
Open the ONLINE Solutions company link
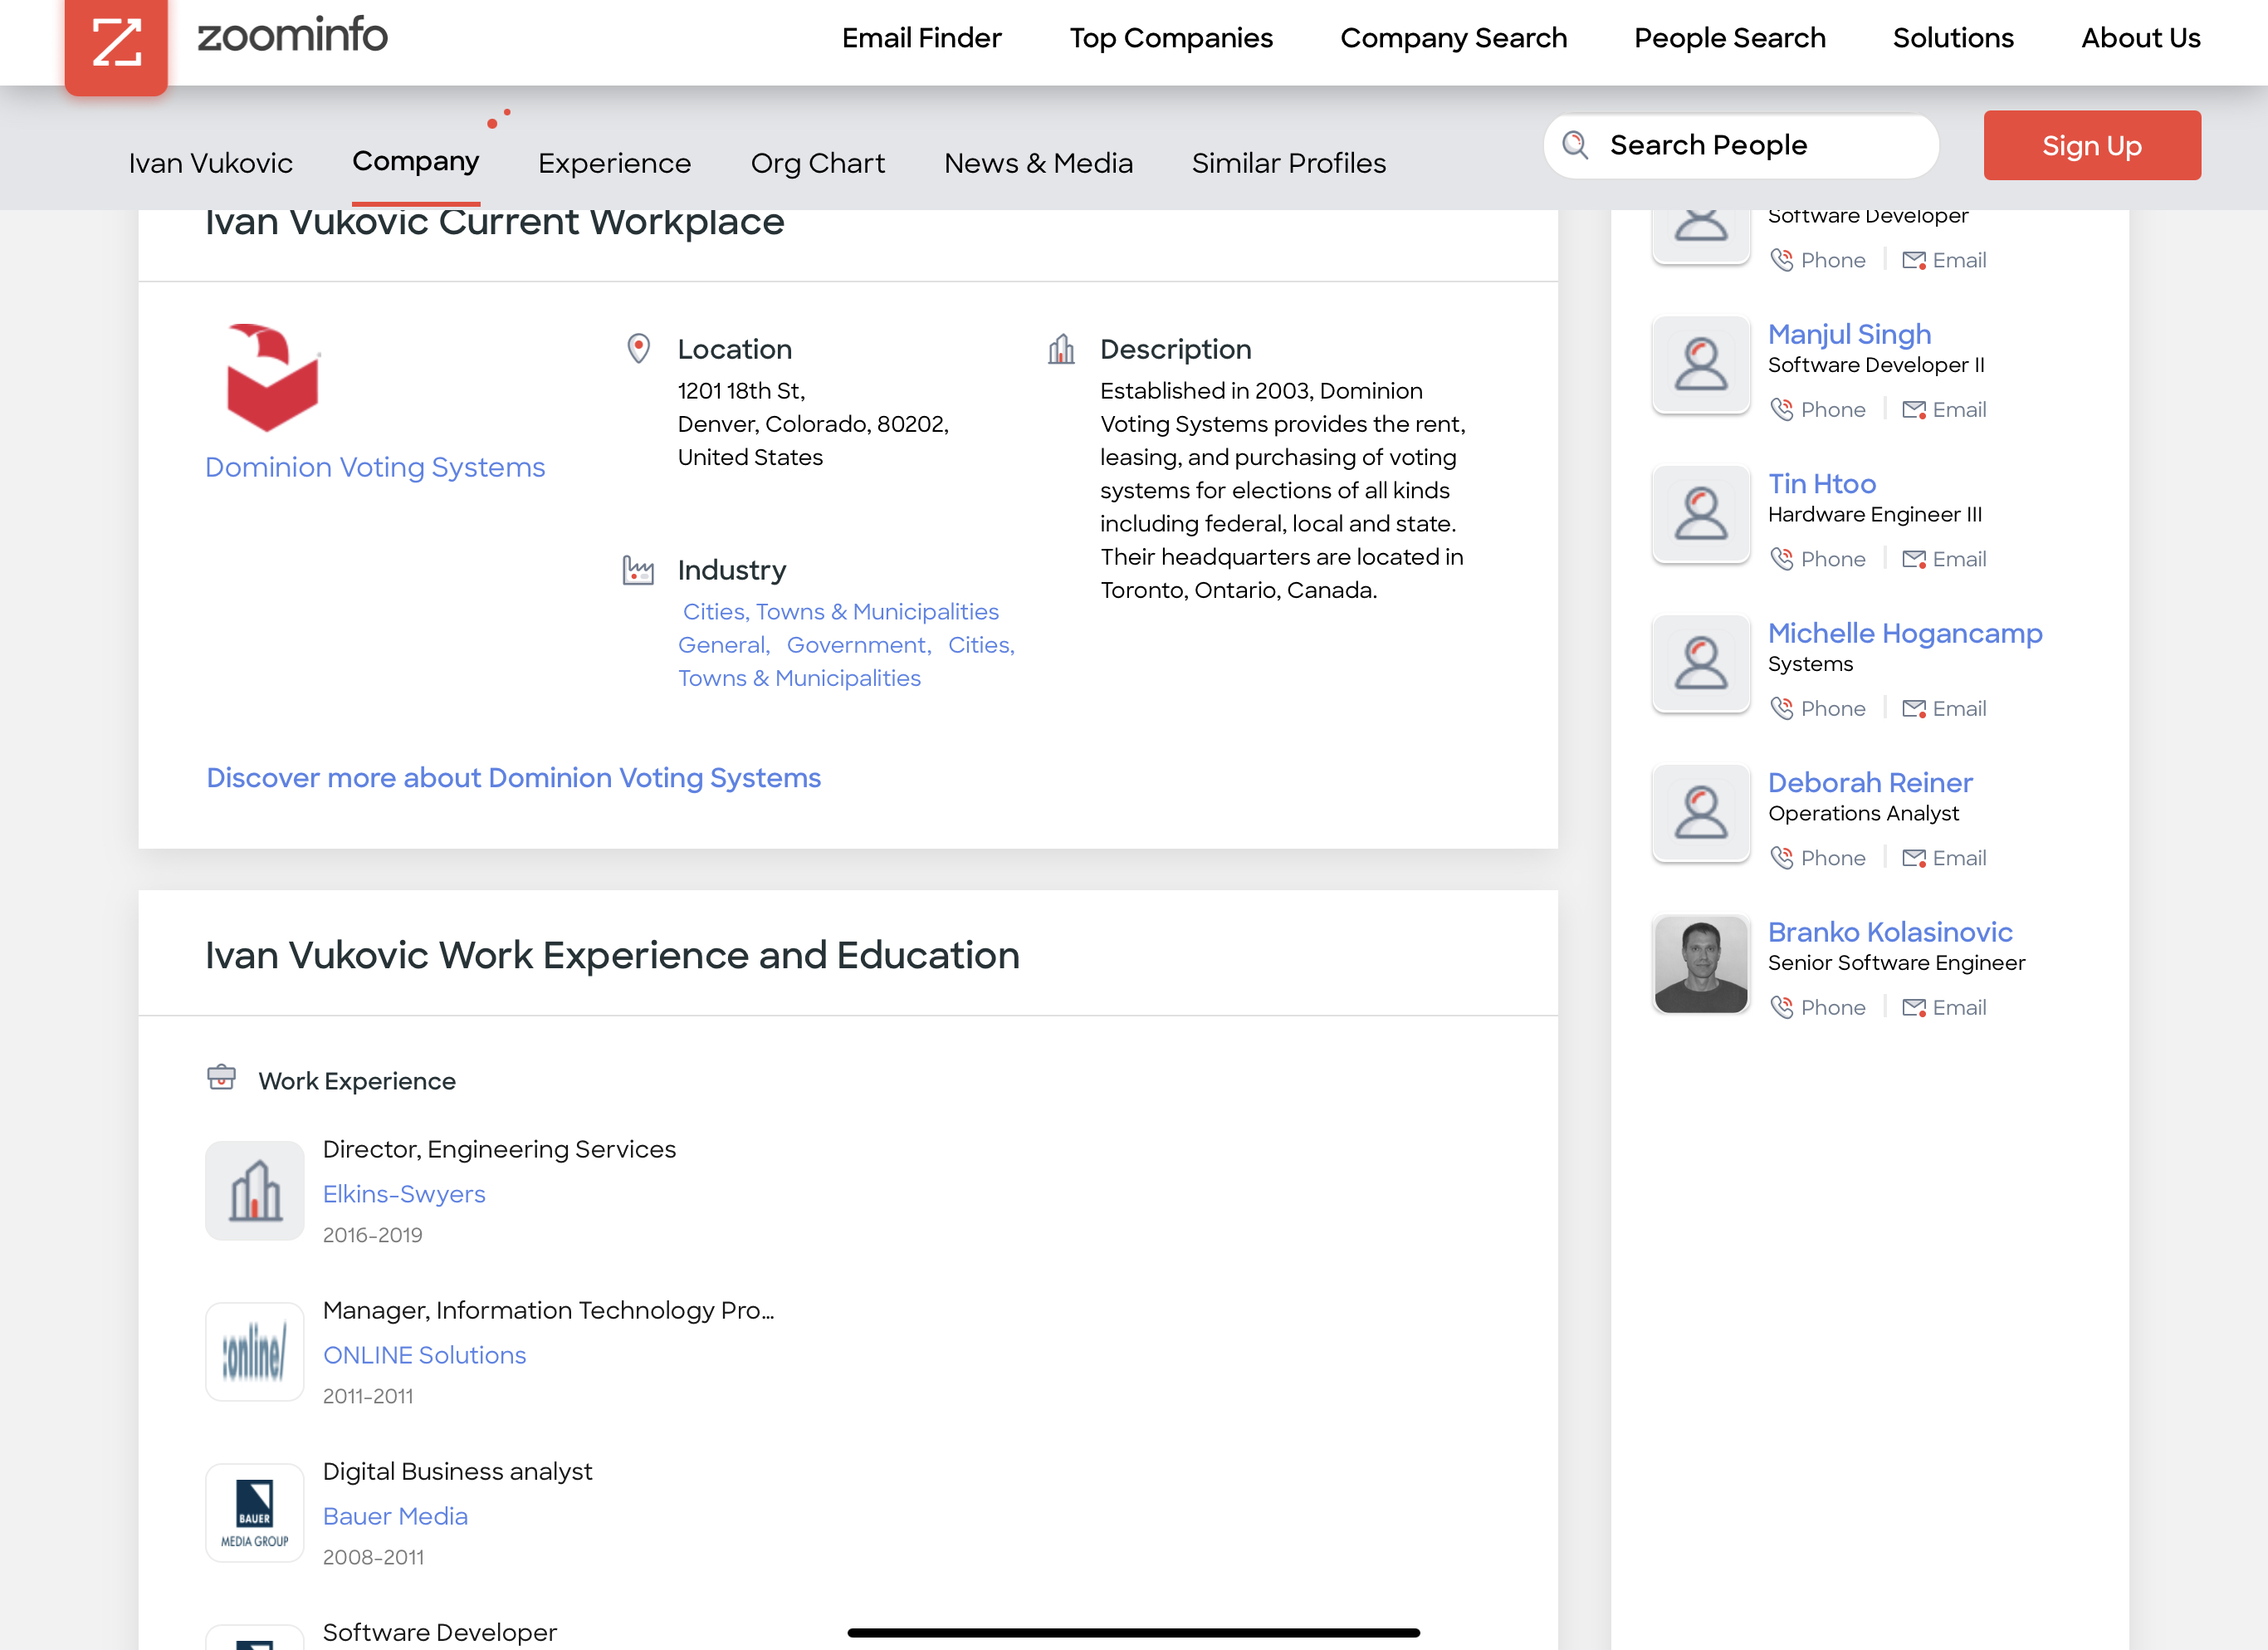[424, 1355]
